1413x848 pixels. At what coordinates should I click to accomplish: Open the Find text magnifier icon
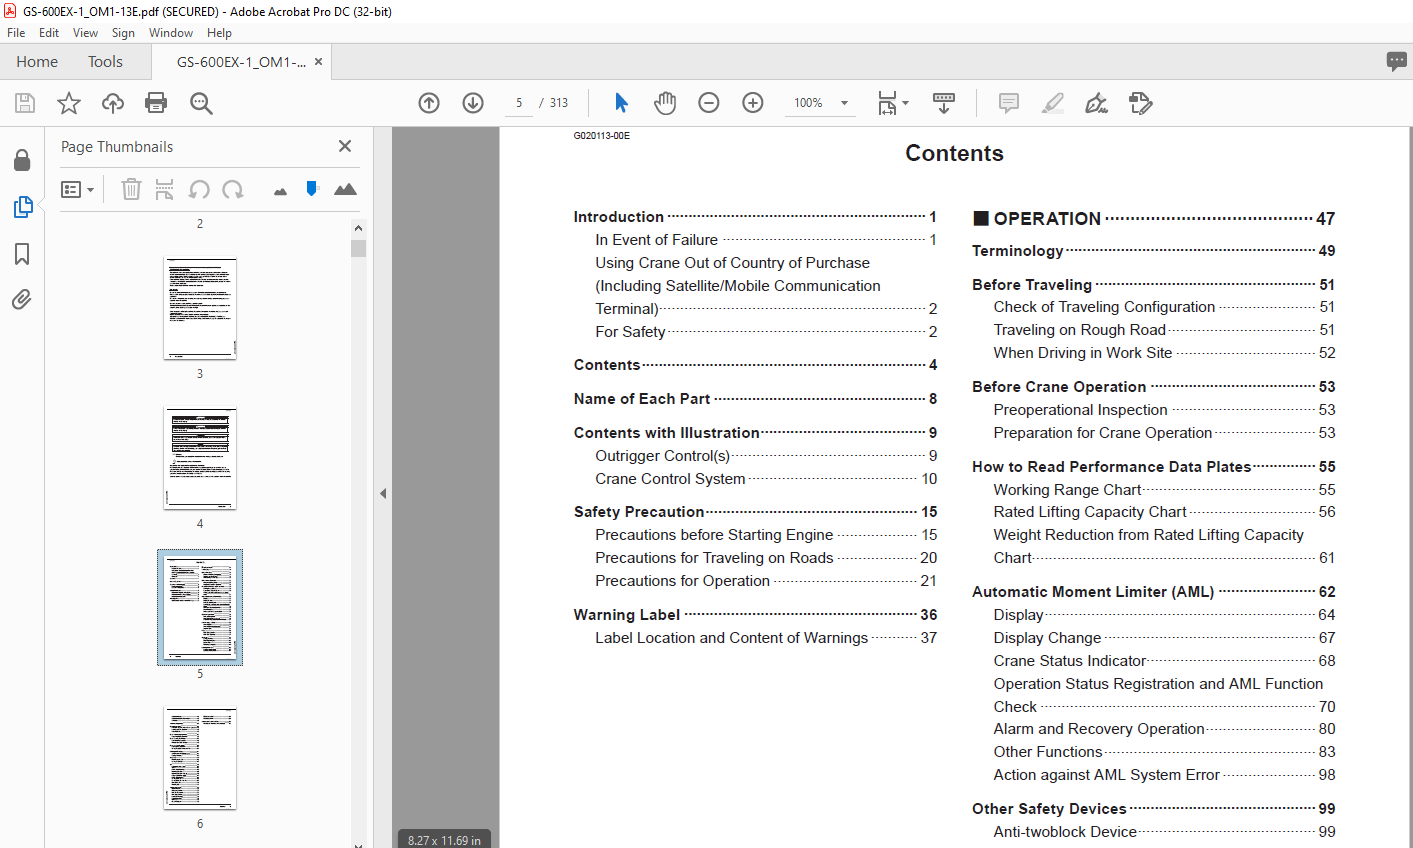coord(201,103)
